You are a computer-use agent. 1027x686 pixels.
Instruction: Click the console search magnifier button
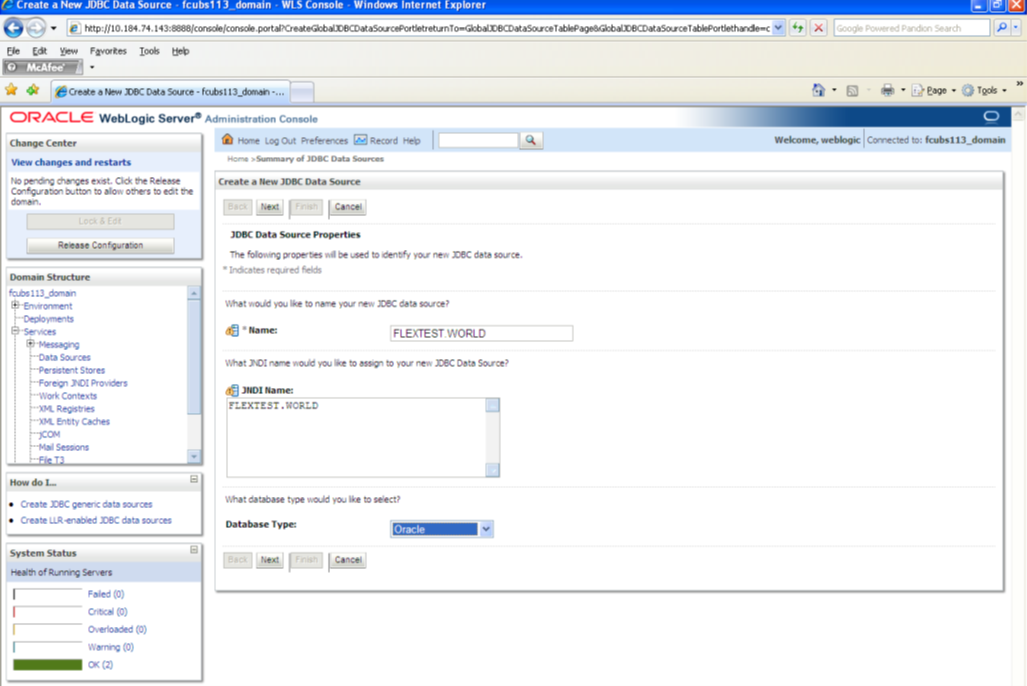click(531, 140)
